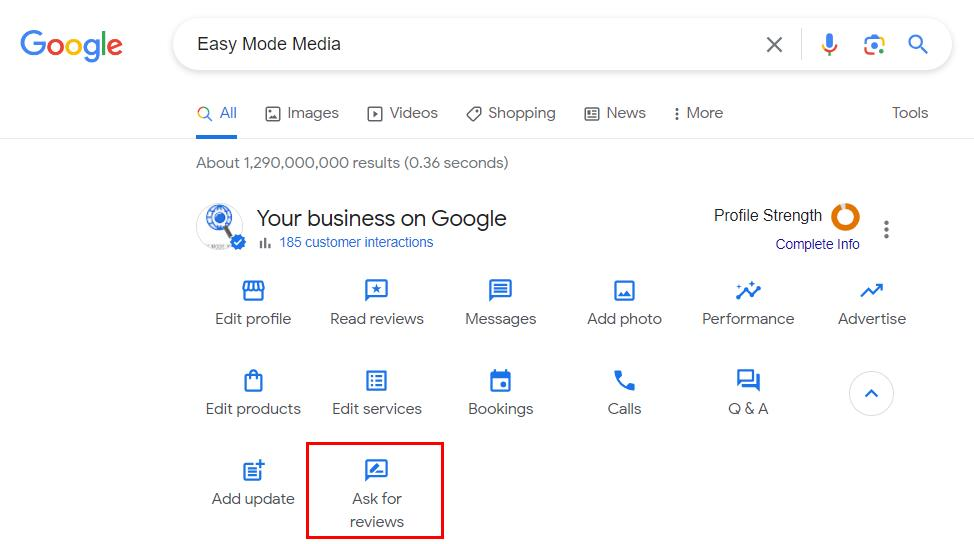This screenshot has height=544, width=974.
Task: Open the Performance sparkle chart icon
Action: pos(748,290)
